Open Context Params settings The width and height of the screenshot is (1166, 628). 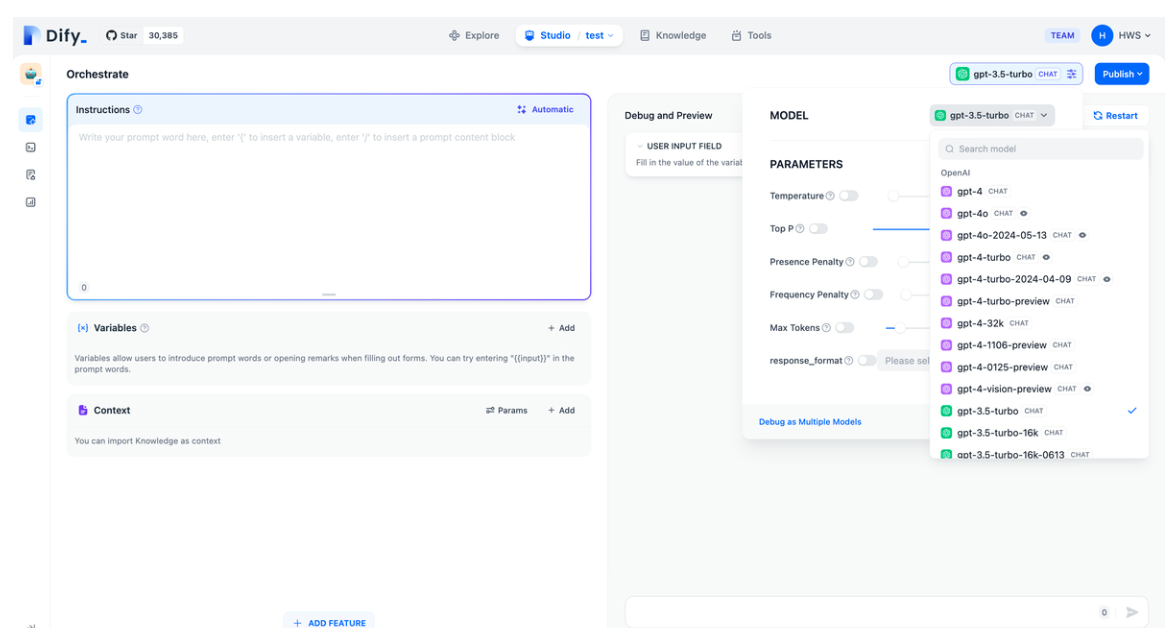point(506,410)
